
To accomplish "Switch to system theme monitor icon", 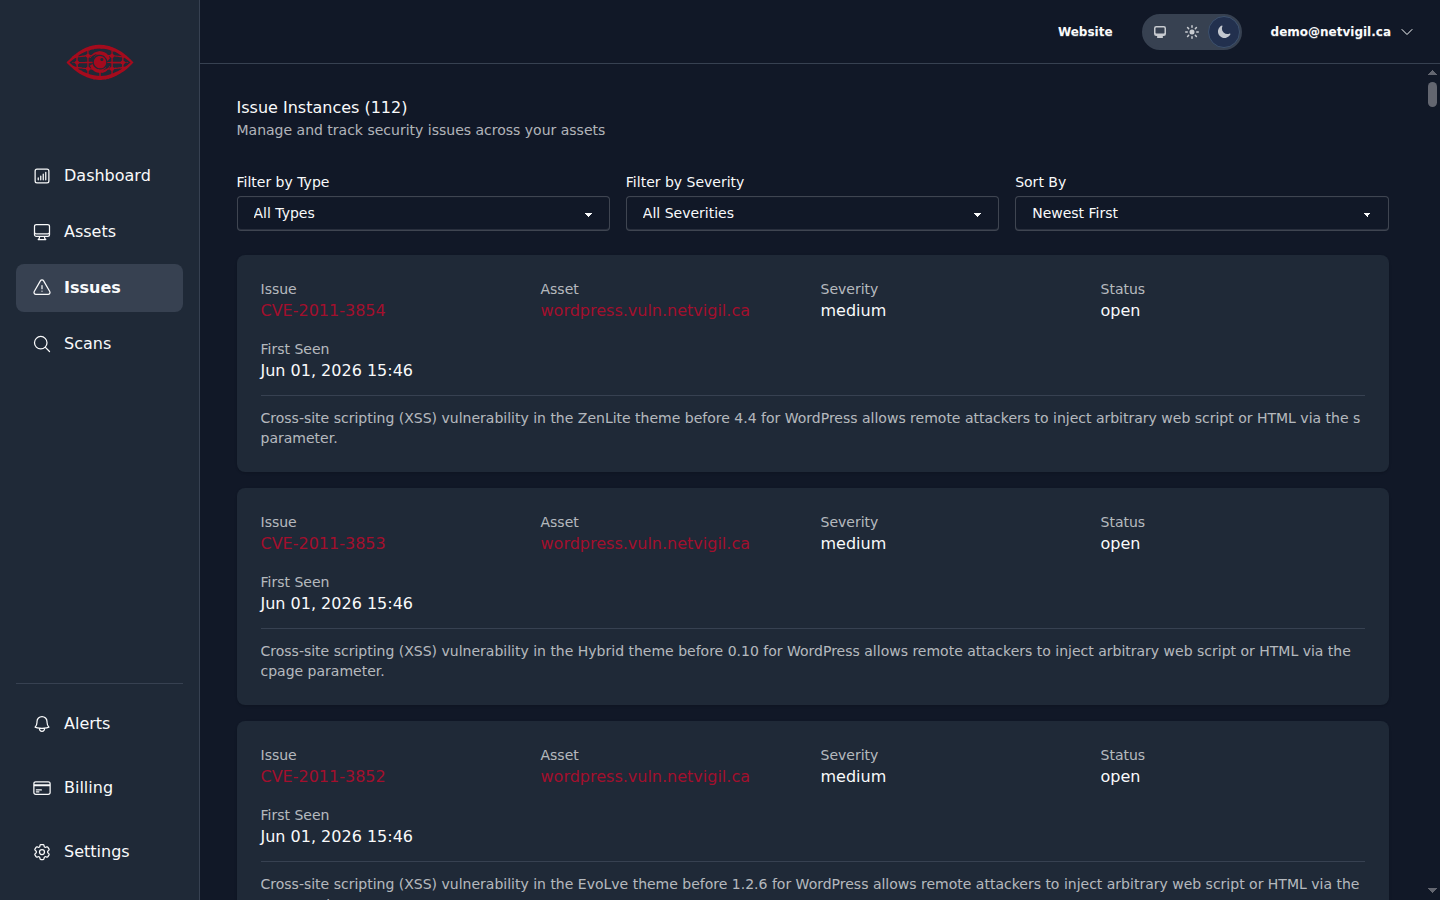I will pyautogui.click(x=1160, y=32).
